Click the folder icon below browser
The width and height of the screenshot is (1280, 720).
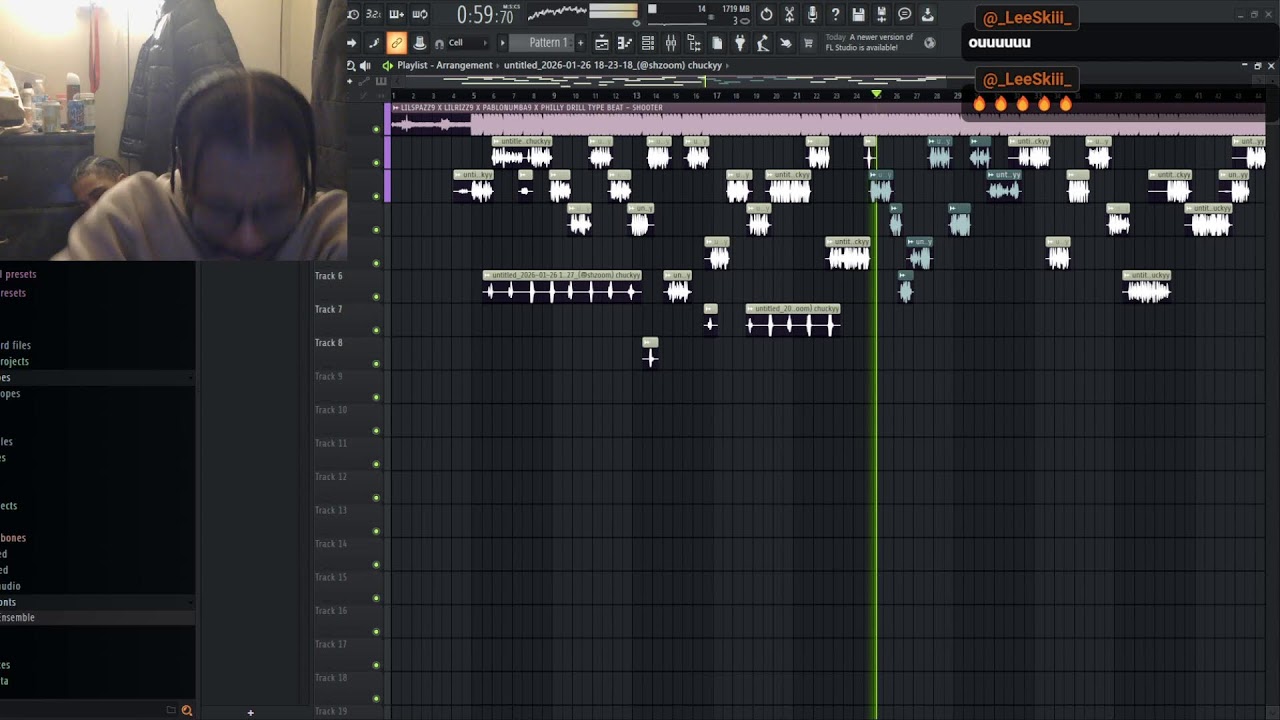(170, 711)
